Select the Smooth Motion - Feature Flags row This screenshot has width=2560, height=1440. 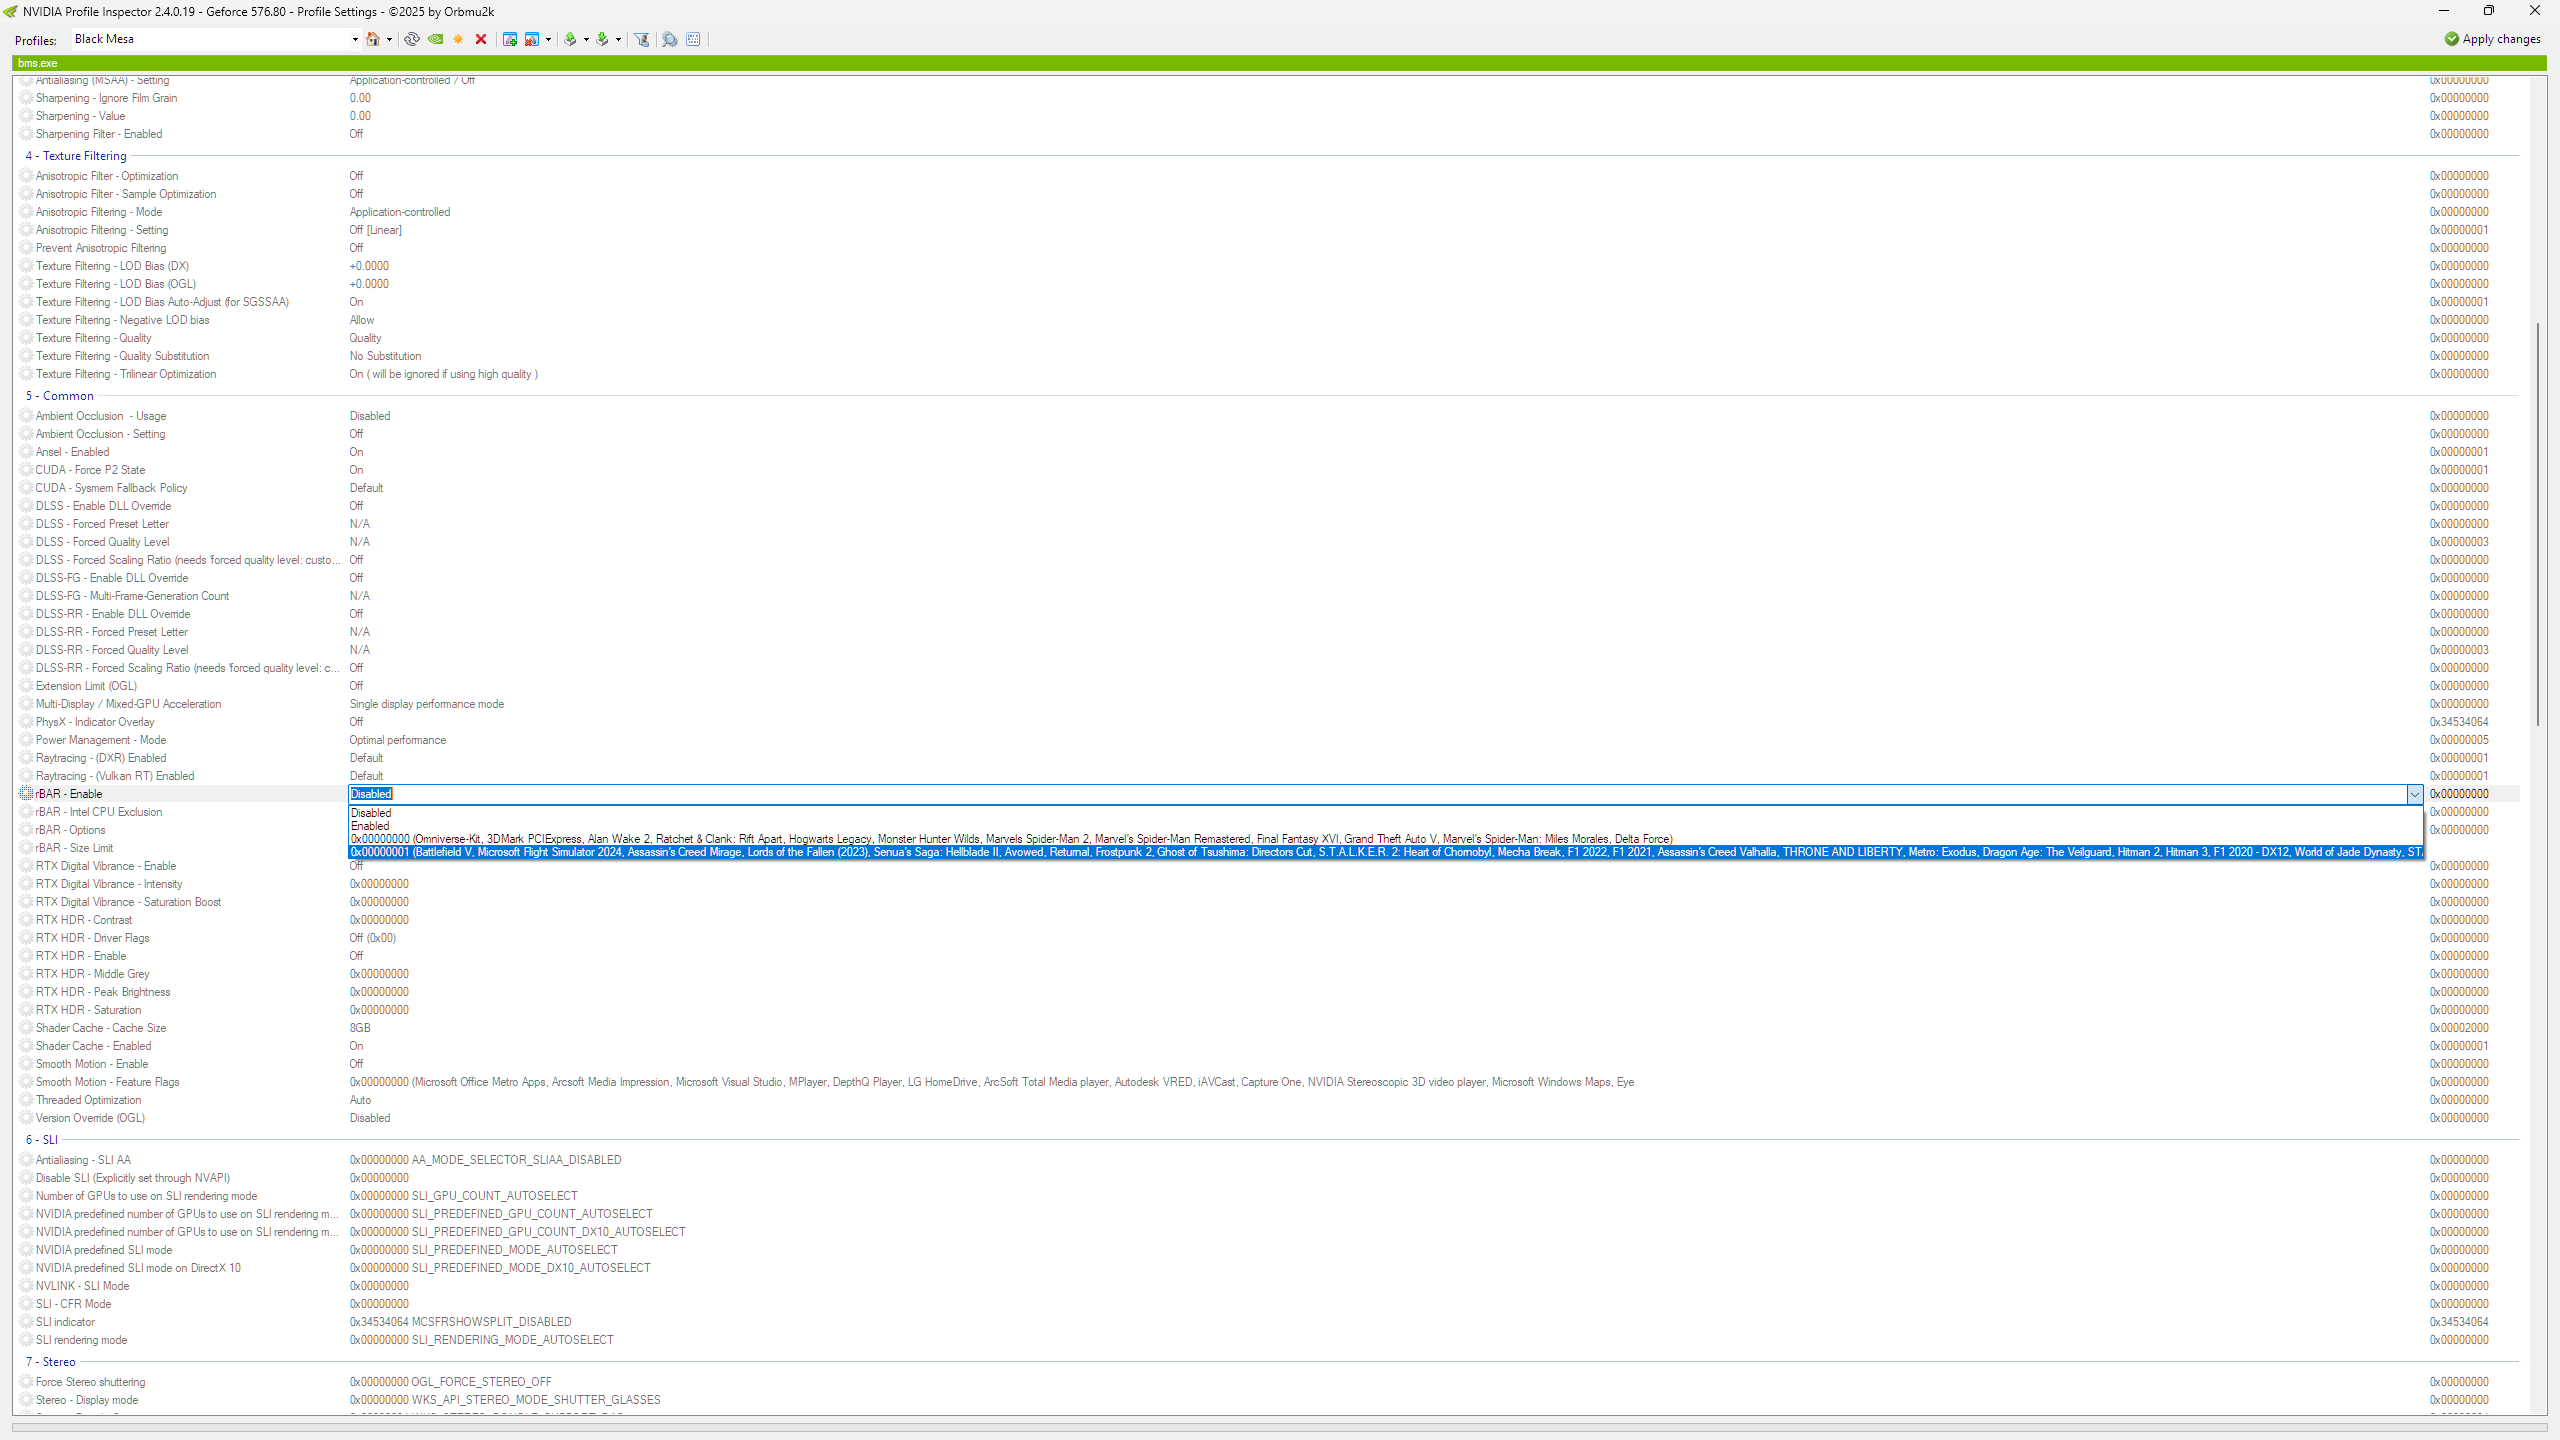click(x=1268, y=1082)
